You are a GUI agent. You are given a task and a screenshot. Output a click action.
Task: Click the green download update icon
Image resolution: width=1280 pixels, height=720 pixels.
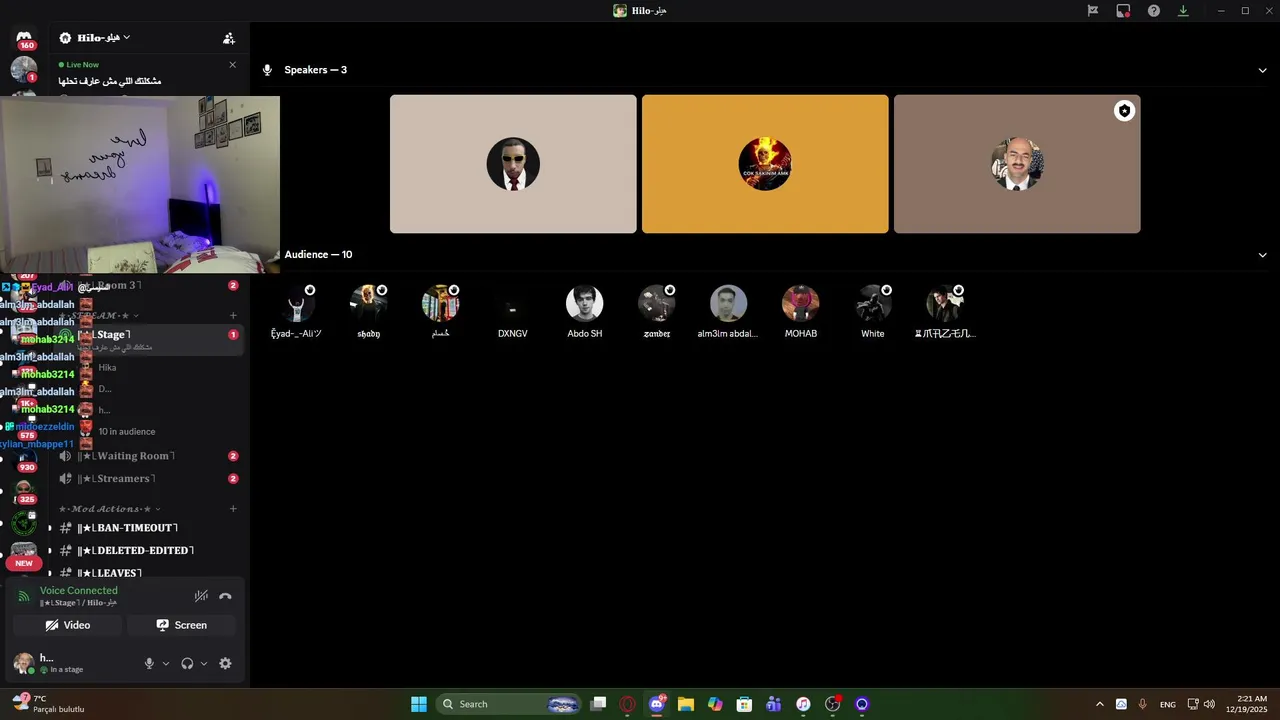(x=1183, y=11)
